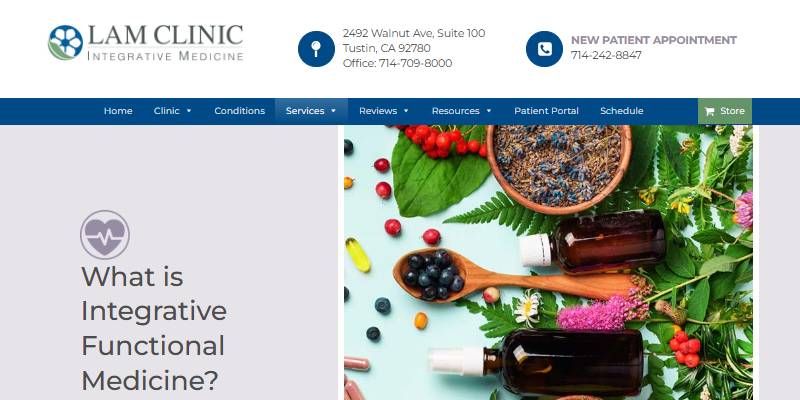Image resolution: width=800 pixels, height=400 pixels.
Task: Open the Conditions menu item
Action: [x=239, y=111]
